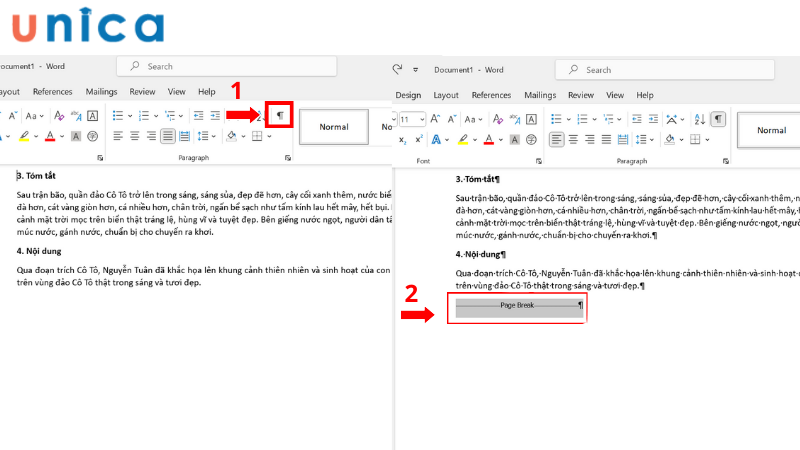The height and width of the screenshot is (450, 800).
Task: Select Normal style in left window
Action: pos(334,127)
